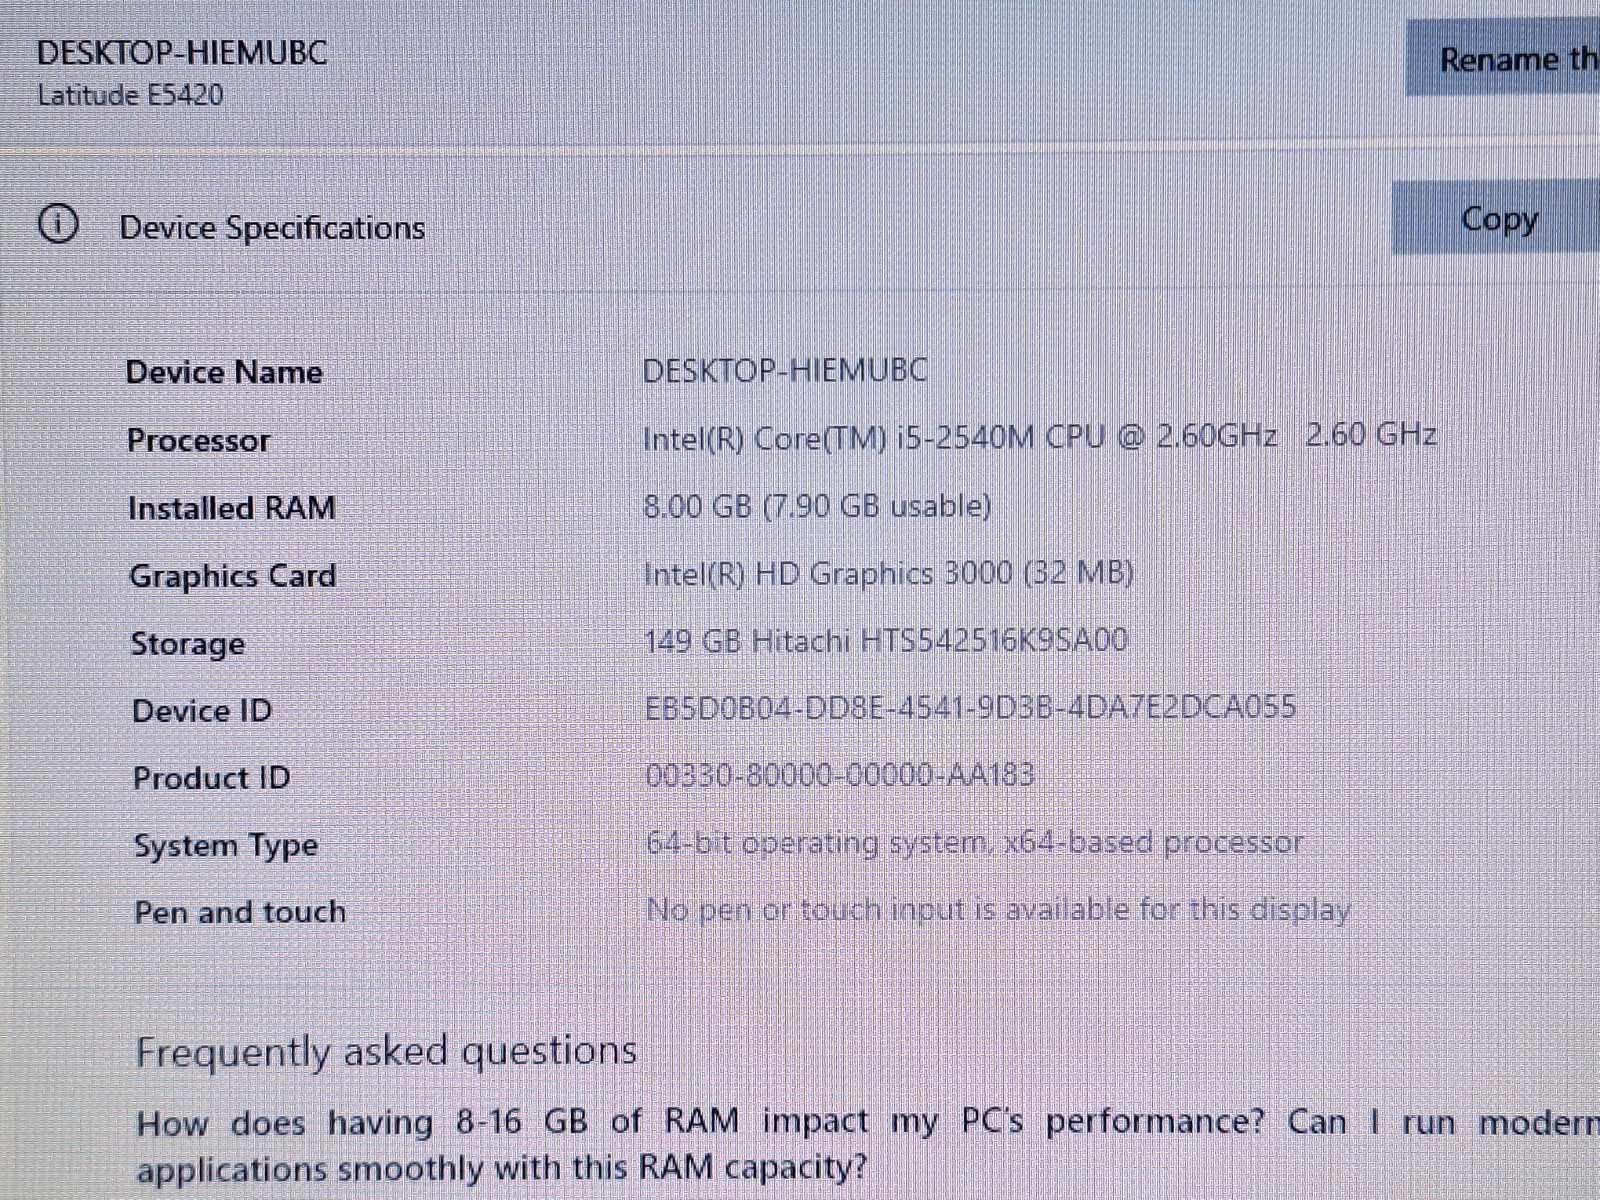Select the Processor label

pyautogui.click(x=198, y=440)
